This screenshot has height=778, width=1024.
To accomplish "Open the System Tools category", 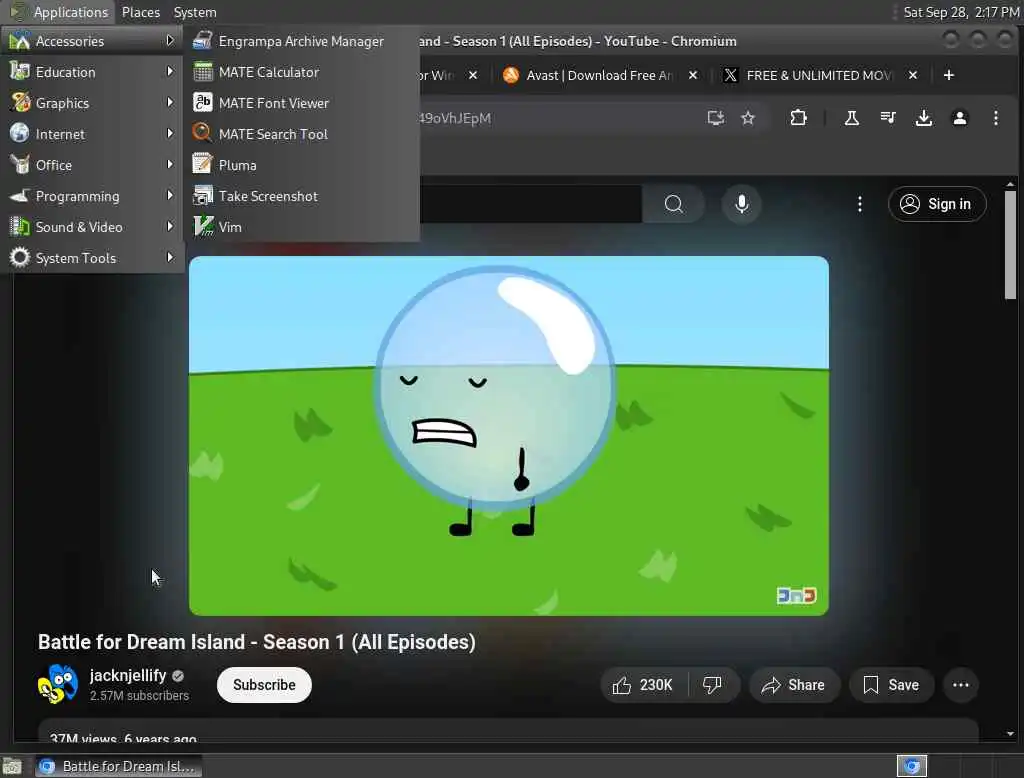I will point(92,258).
